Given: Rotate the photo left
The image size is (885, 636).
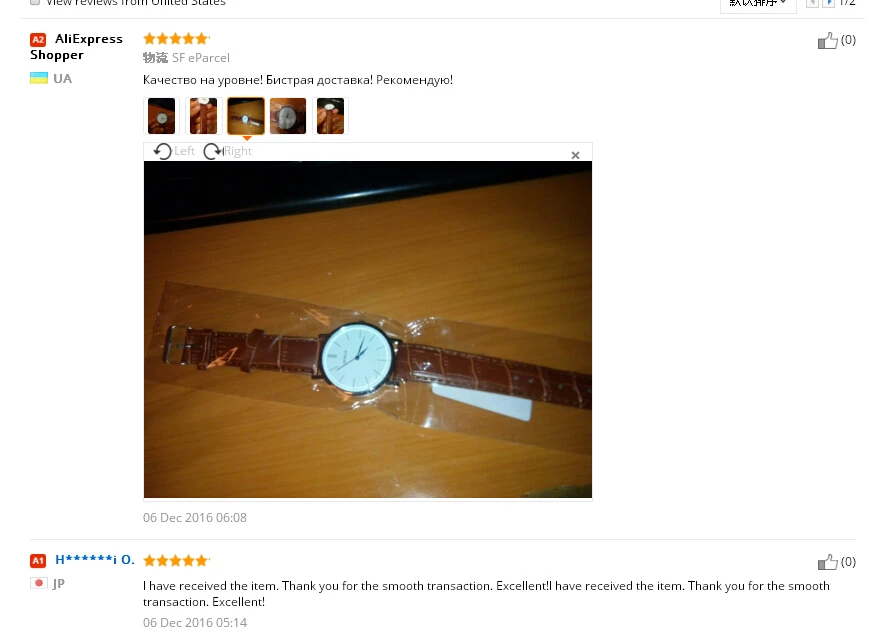Looking at the screenshot, I should coord(174,151).
